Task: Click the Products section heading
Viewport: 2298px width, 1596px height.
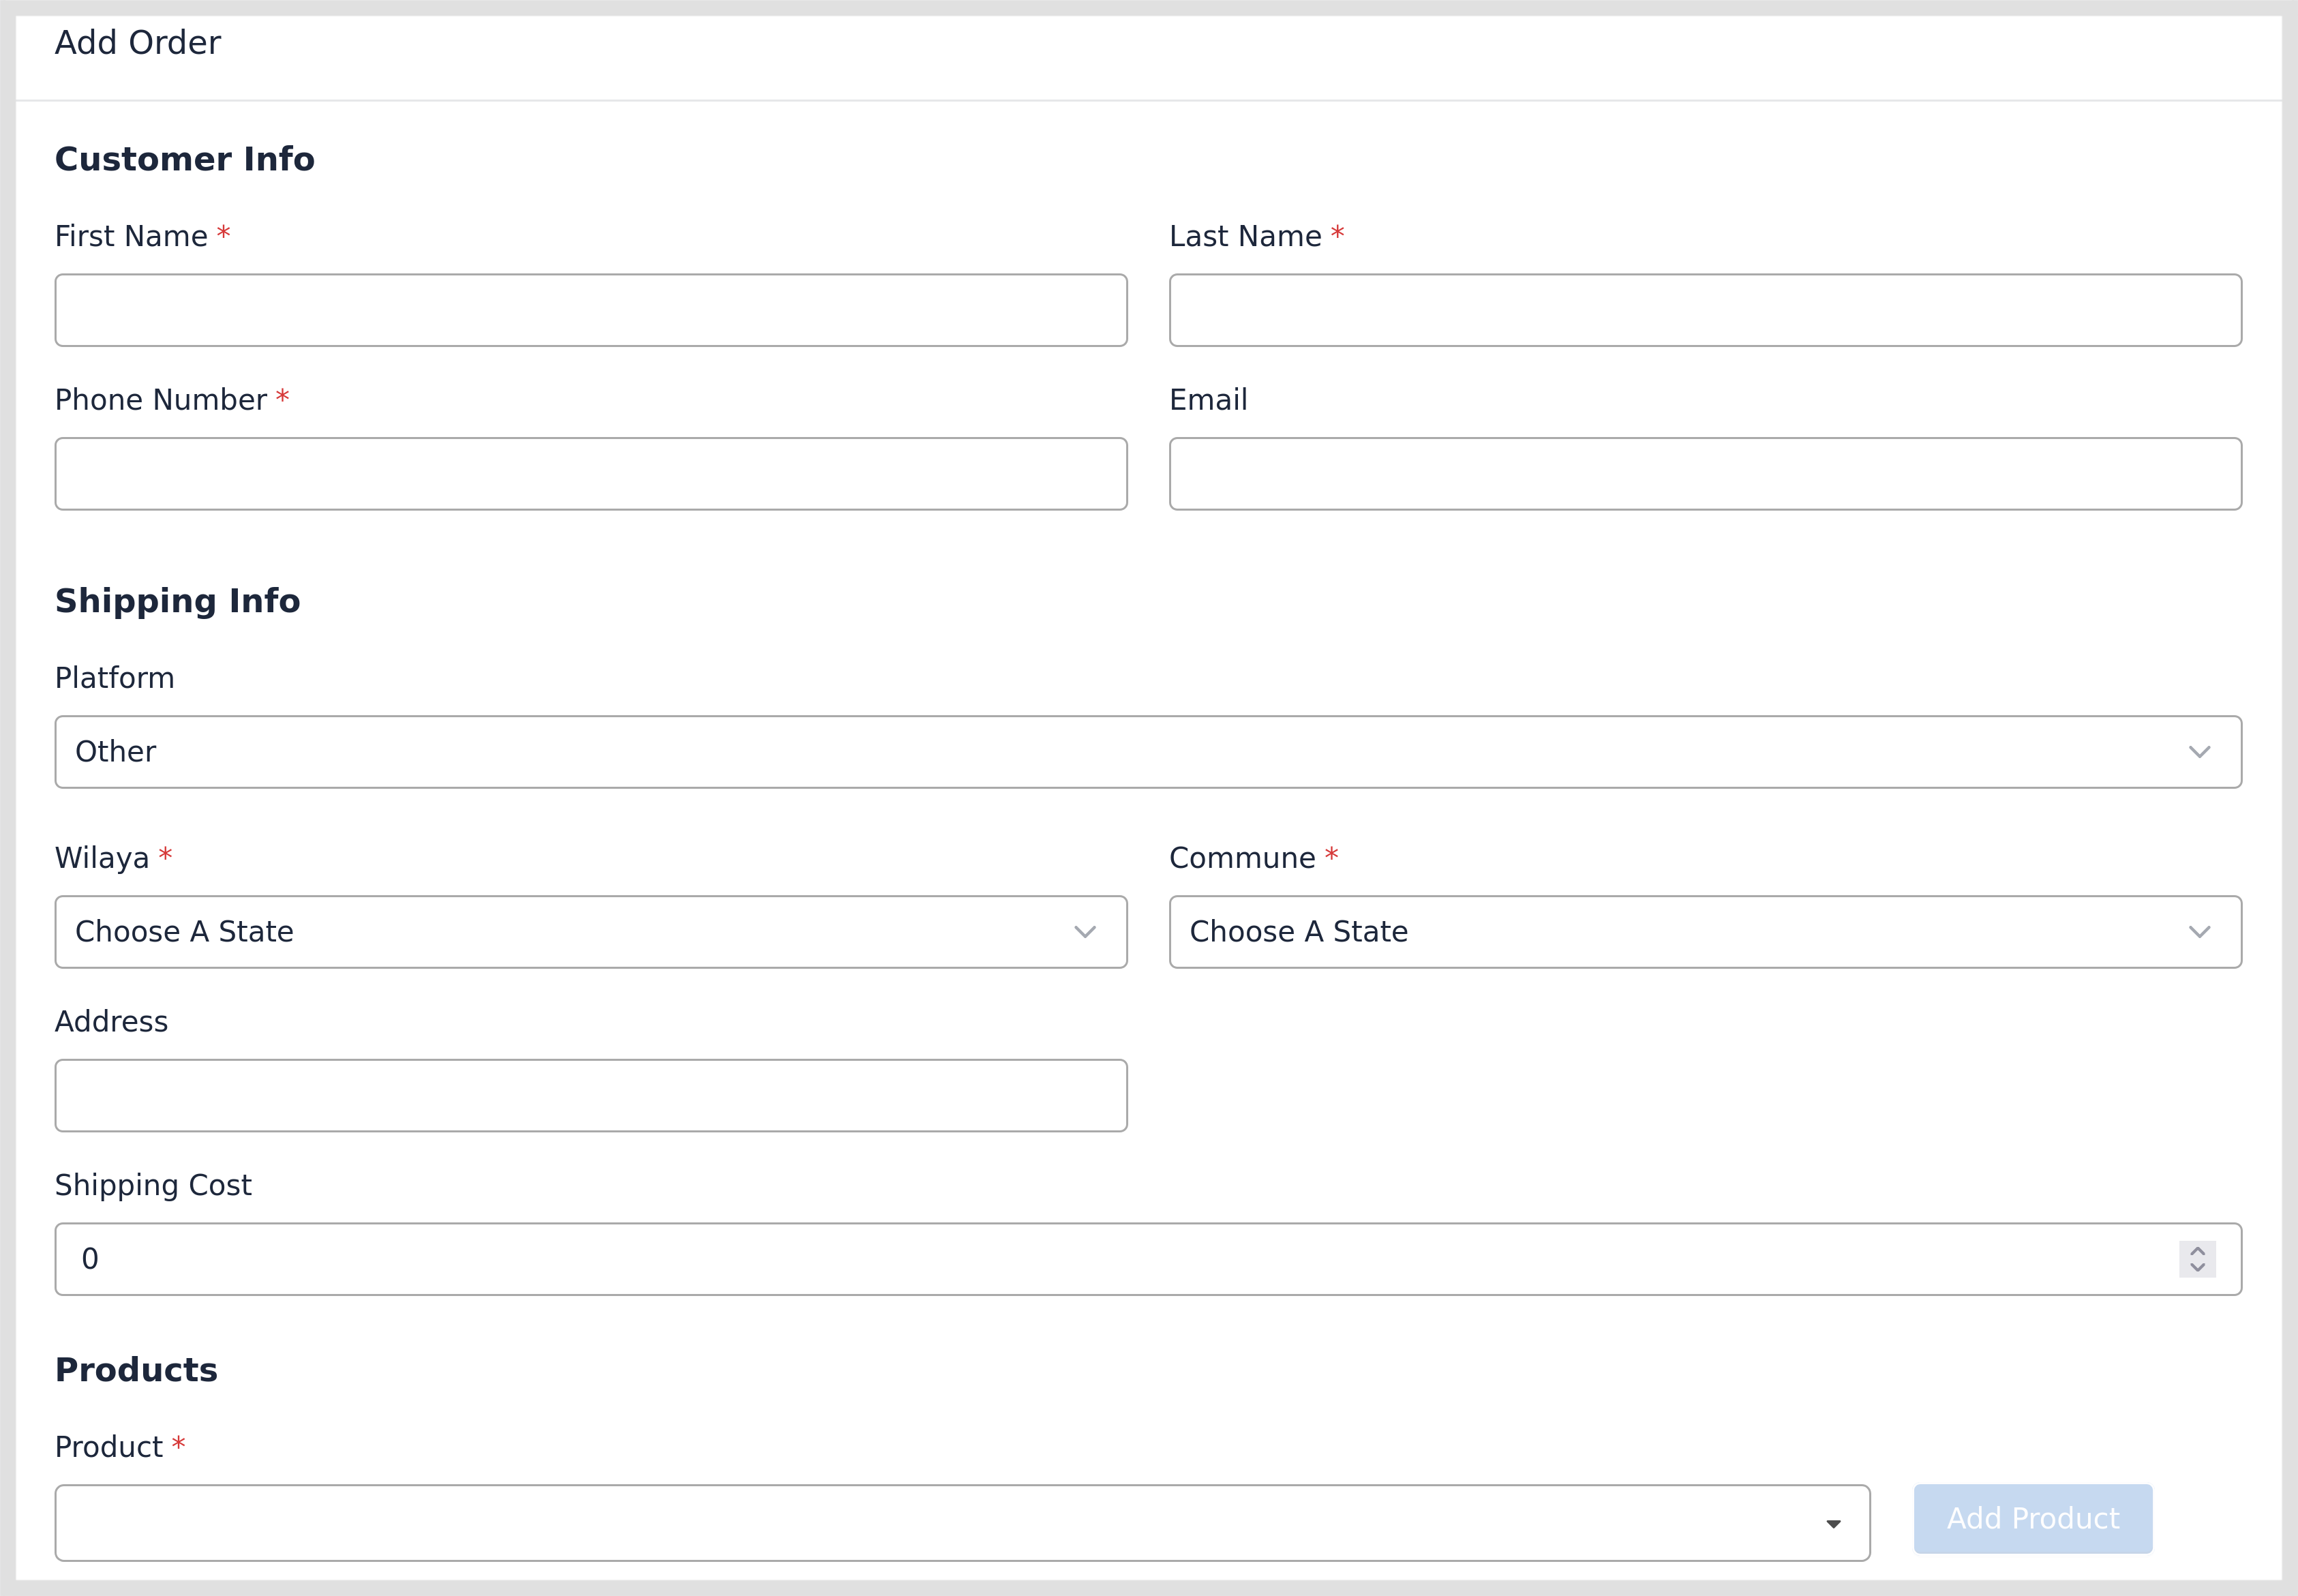Action: (136, 1370)
